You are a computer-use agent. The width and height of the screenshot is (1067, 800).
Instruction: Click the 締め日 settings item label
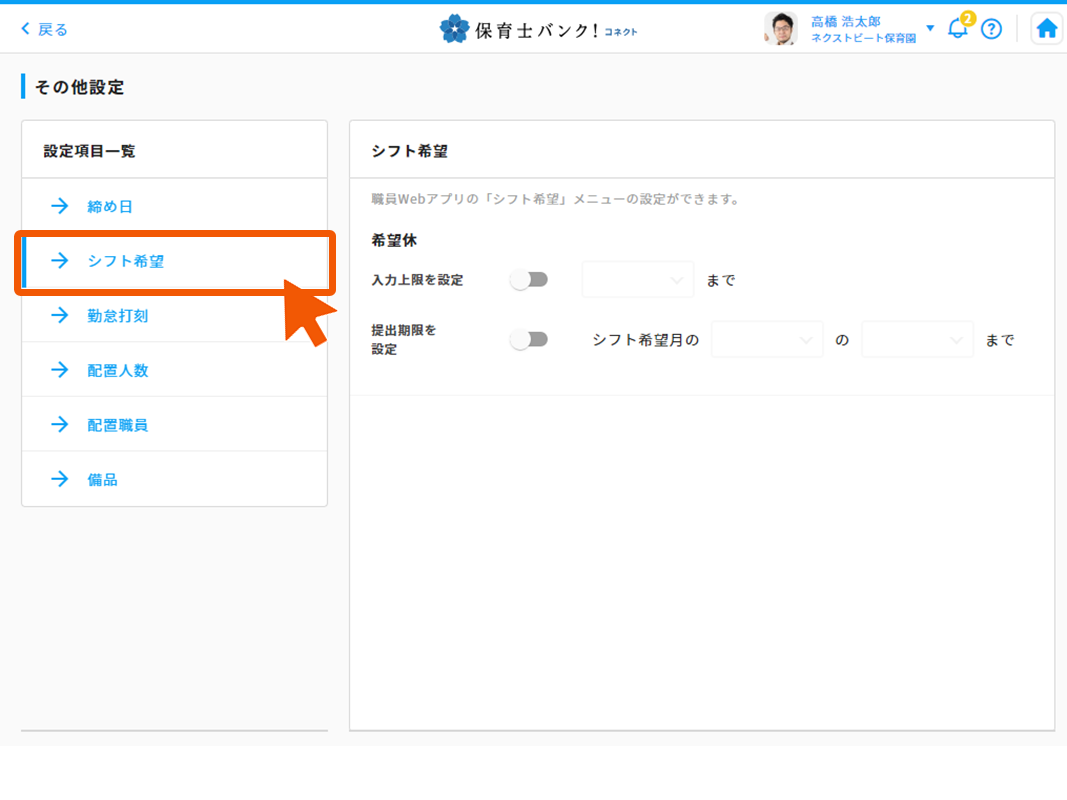(110, 207)
